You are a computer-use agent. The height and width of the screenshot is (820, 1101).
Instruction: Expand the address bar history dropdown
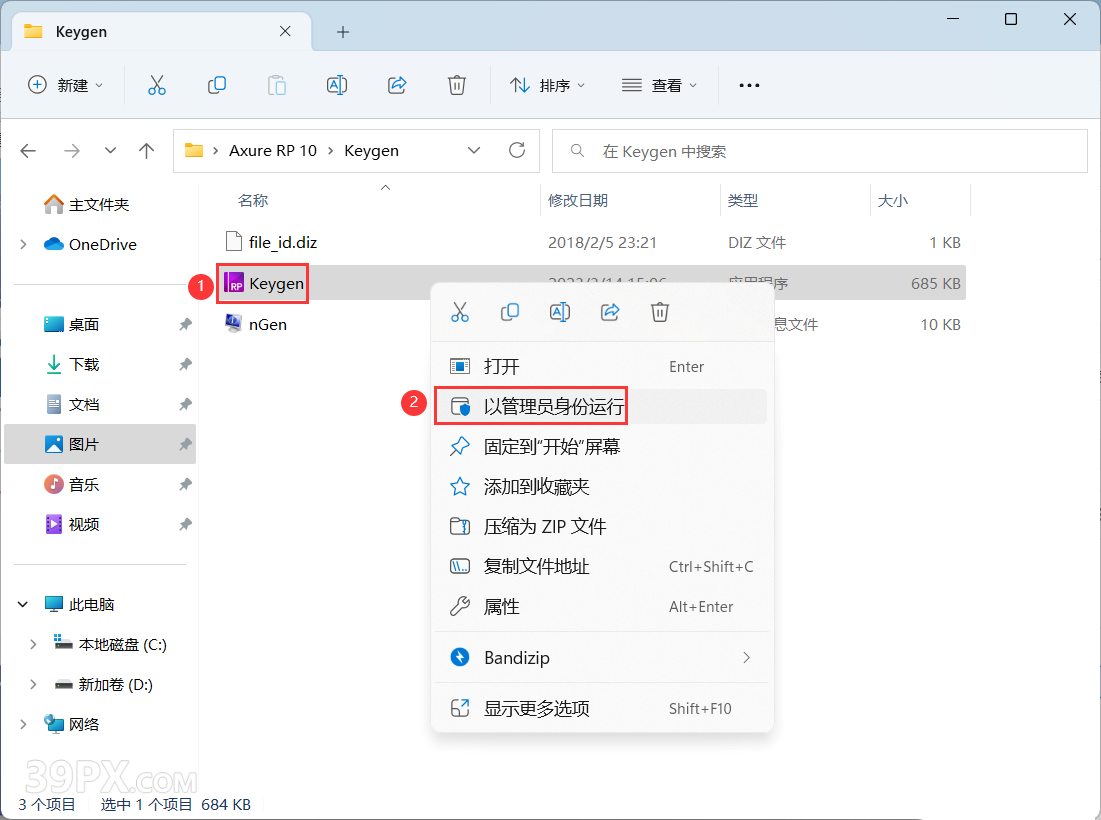point(474,150)
